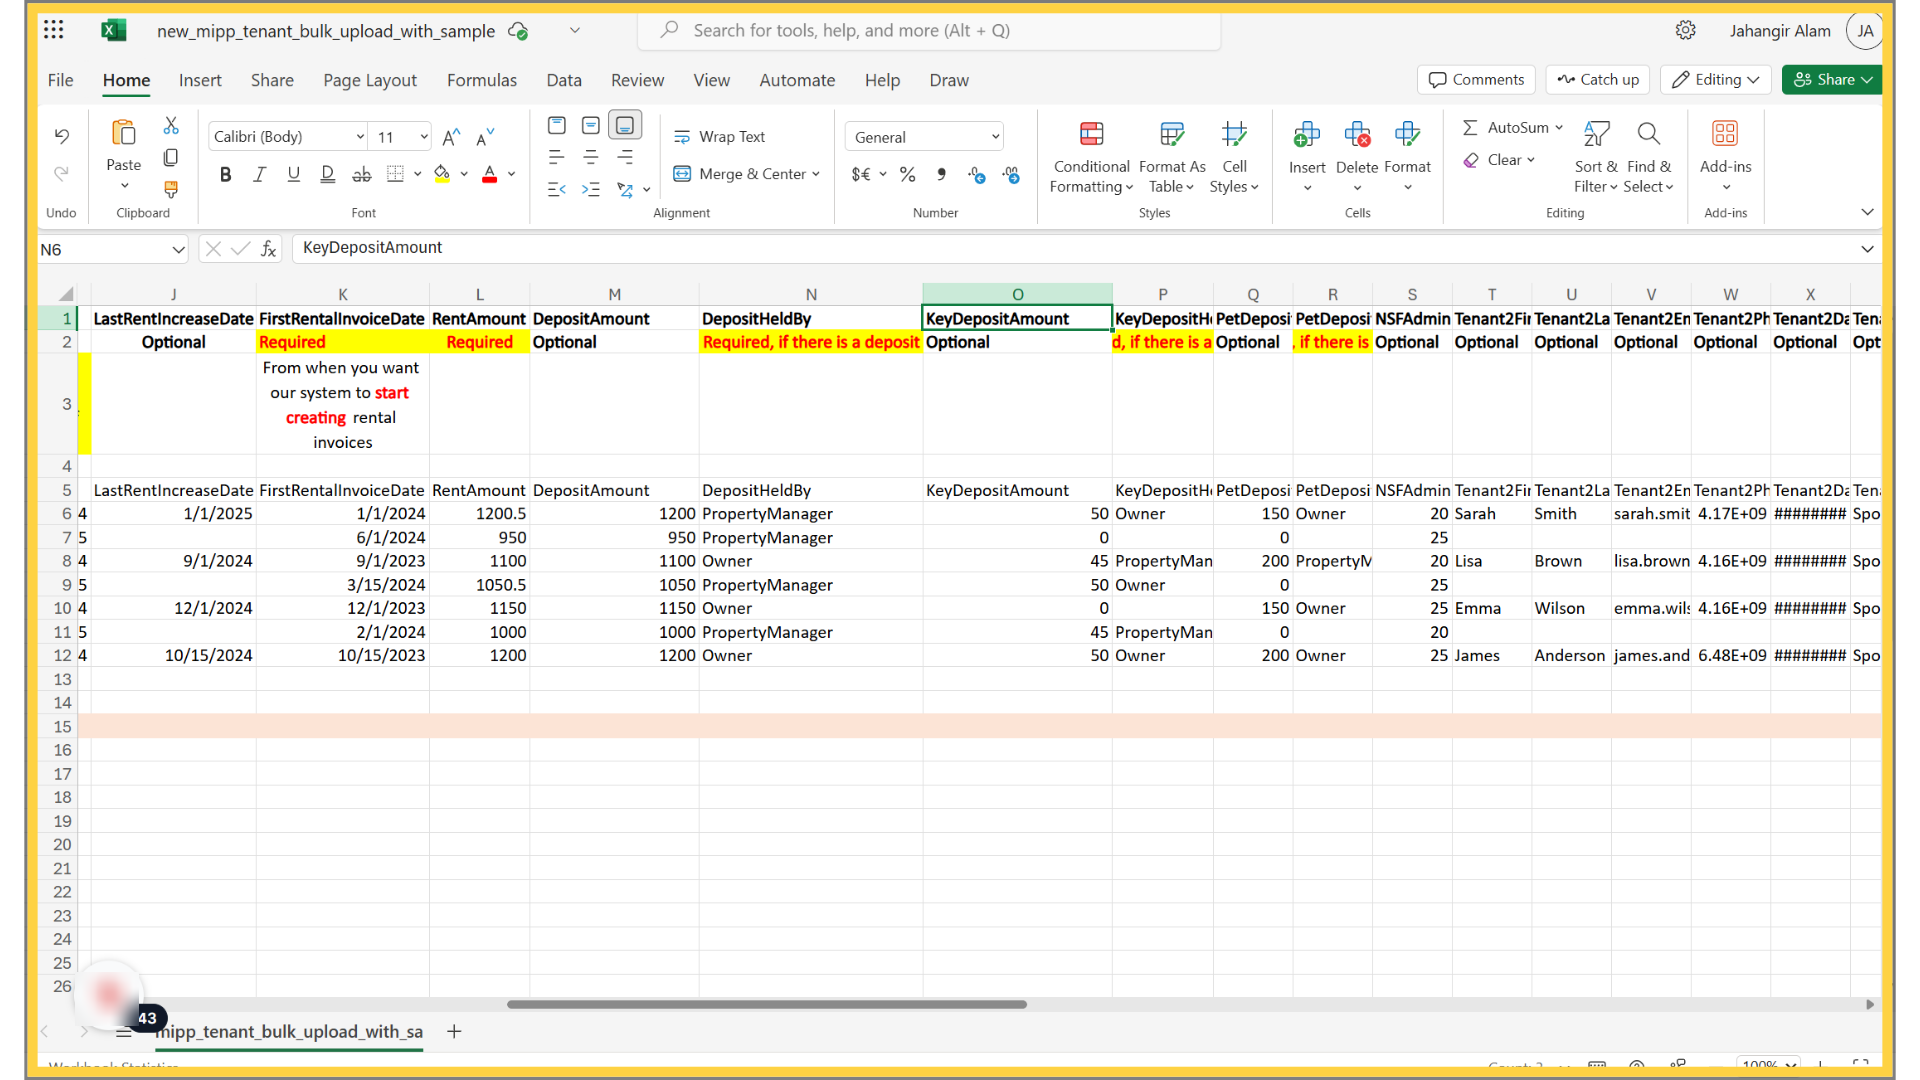This screenshot has height=1080, width=1920.
Task: Toggle middle align
Action: tap(591, 125)
